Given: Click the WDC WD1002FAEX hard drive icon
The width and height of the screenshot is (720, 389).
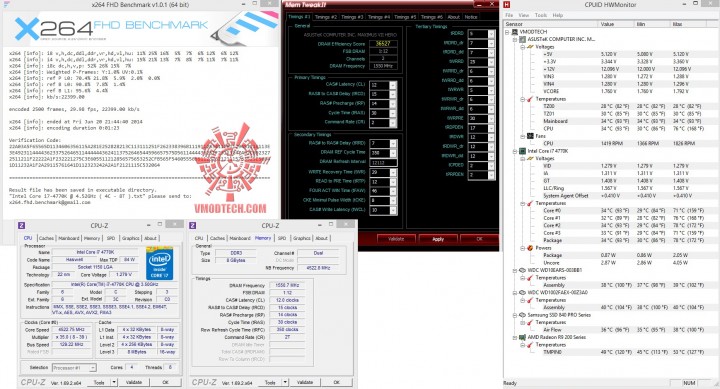Looking at the screenshot, I should click(522, 292).
